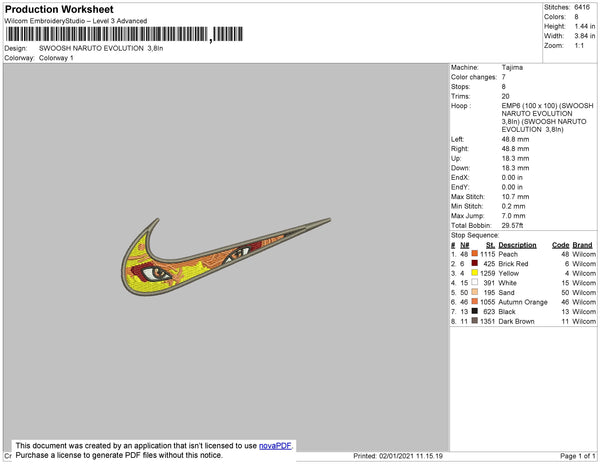Click the swoosh embroidery design preview
This screenshot has height=464, width=600.
coord(226,257)
